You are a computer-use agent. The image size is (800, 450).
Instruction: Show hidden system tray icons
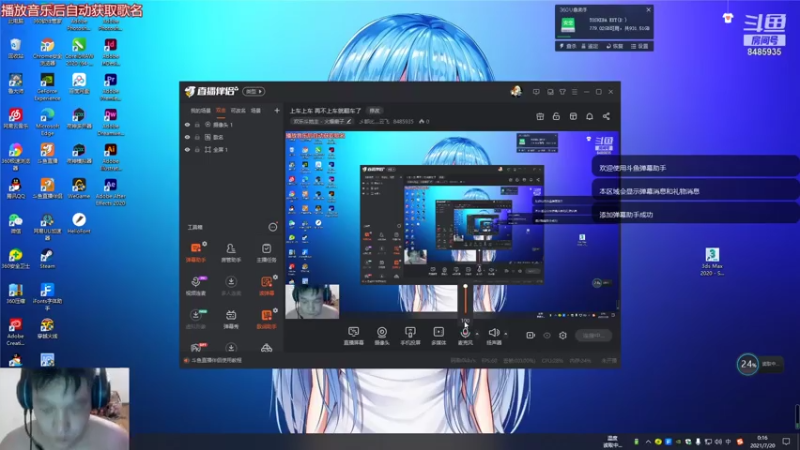point(647,442)
